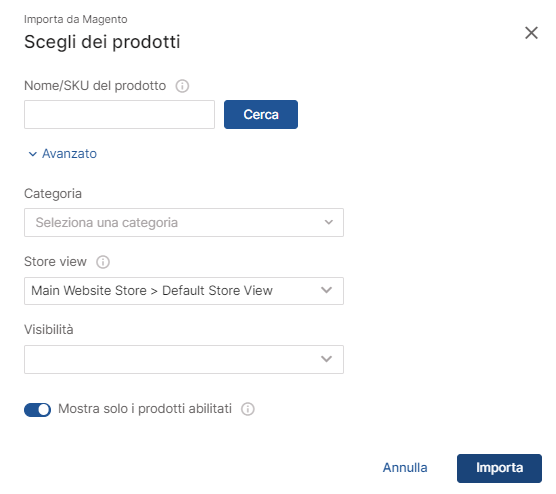Screen dimensions: 556x494
Task: Click the Mostra solo i prodotti abilitati label
Action: point(145,409)
